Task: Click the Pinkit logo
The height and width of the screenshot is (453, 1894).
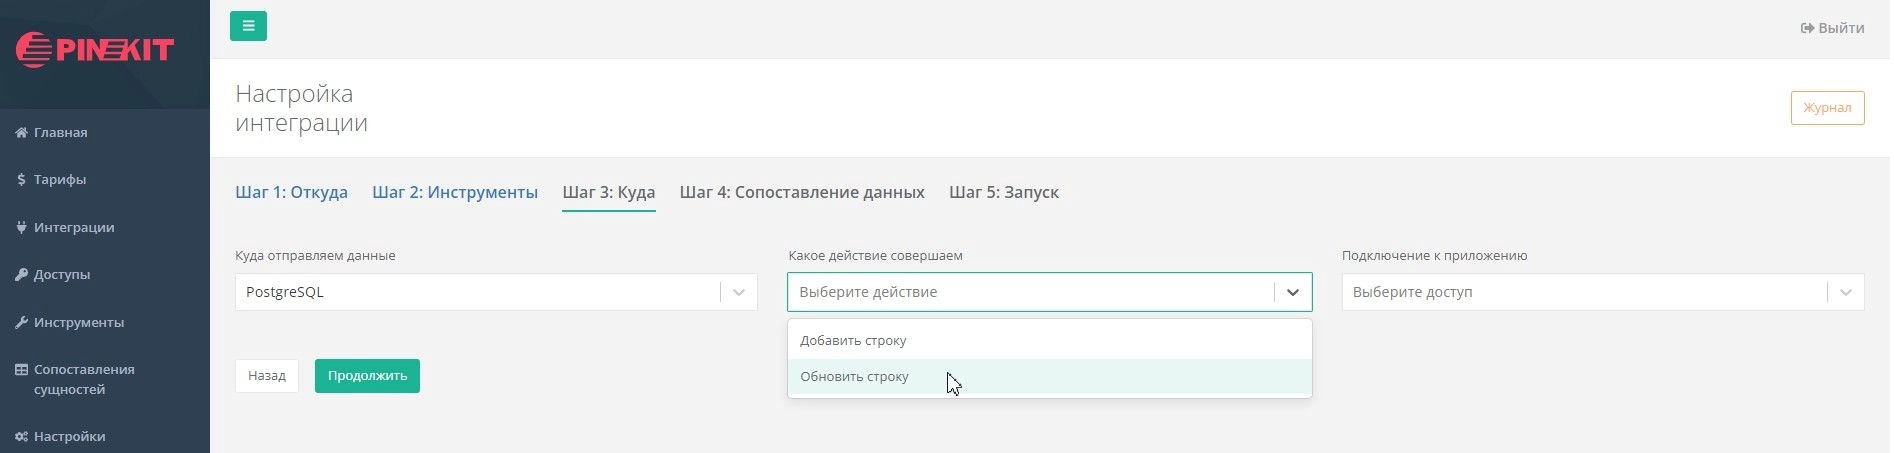Action: pos(95,50)
